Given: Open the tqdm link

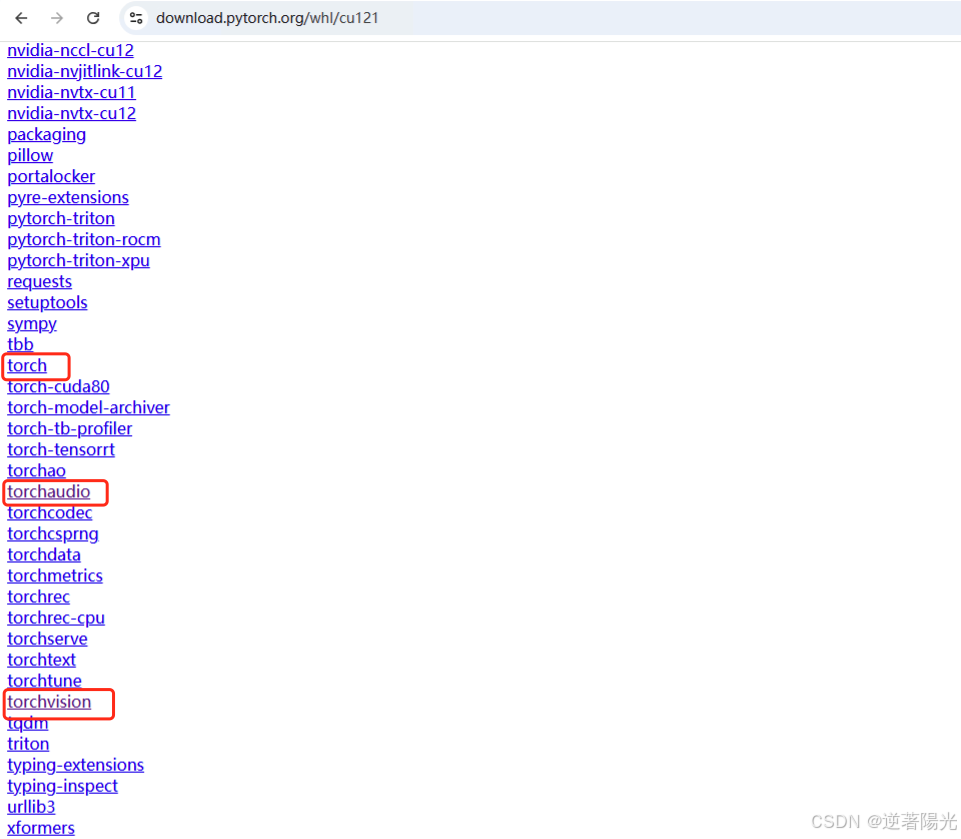Looking at the screenshot, I should pyautogui.click(x=28, y=724).
